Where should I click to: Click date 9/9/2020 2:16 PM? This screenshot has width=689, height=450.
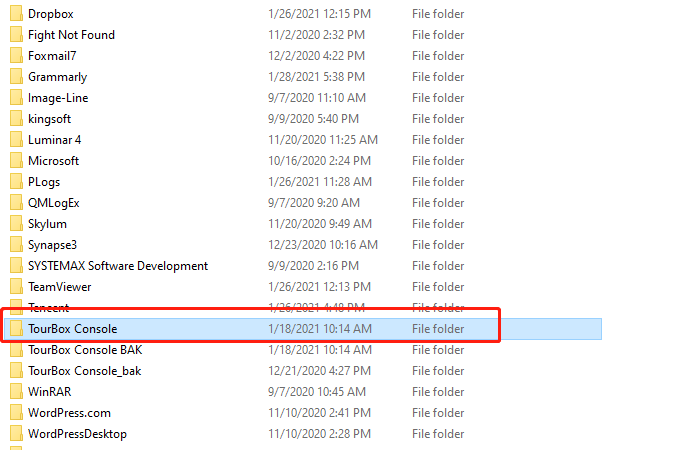tap(313, 266)
